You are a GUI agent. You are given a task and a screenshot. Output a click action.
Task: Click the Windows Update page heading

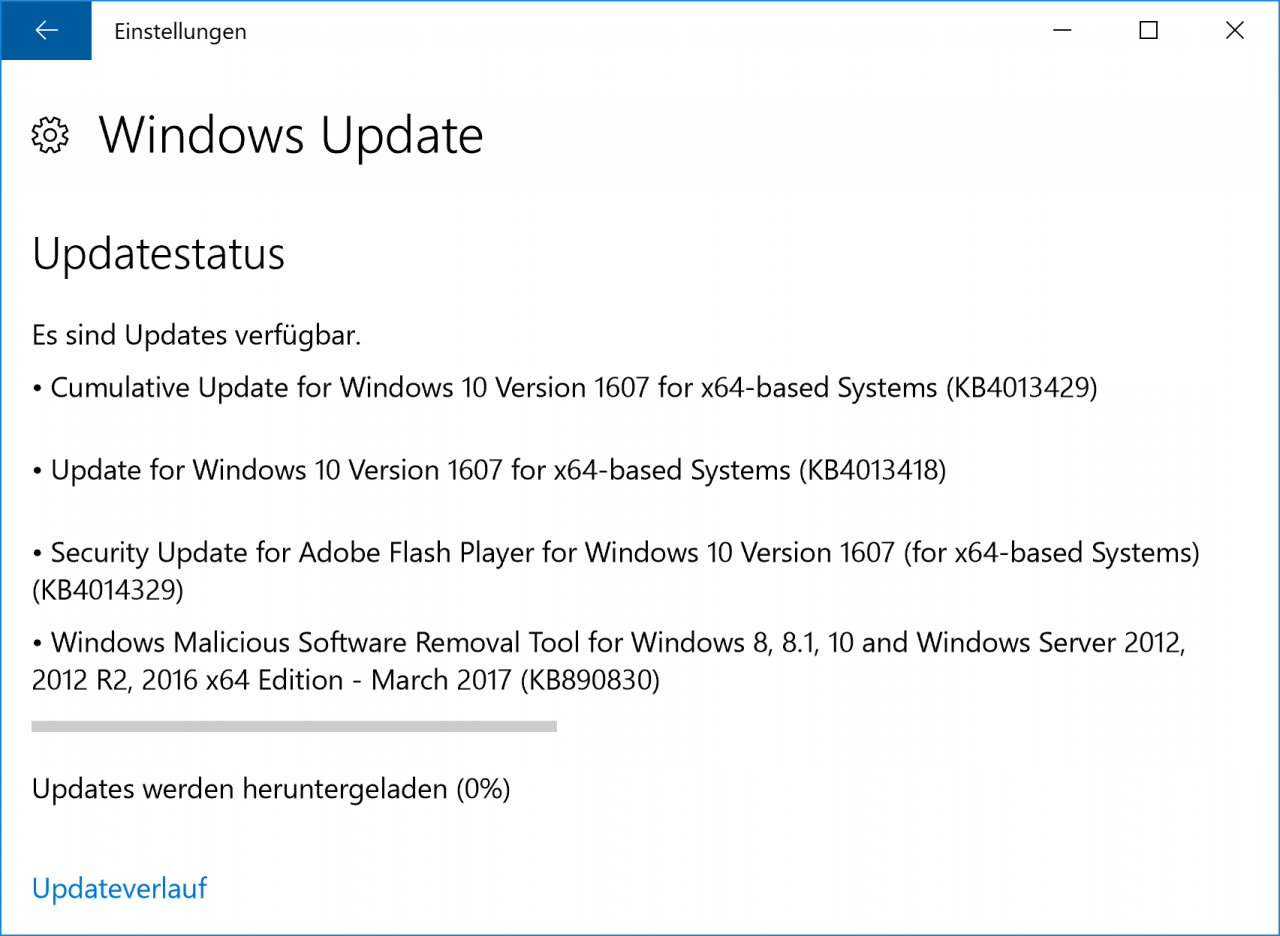pos(291,135)
